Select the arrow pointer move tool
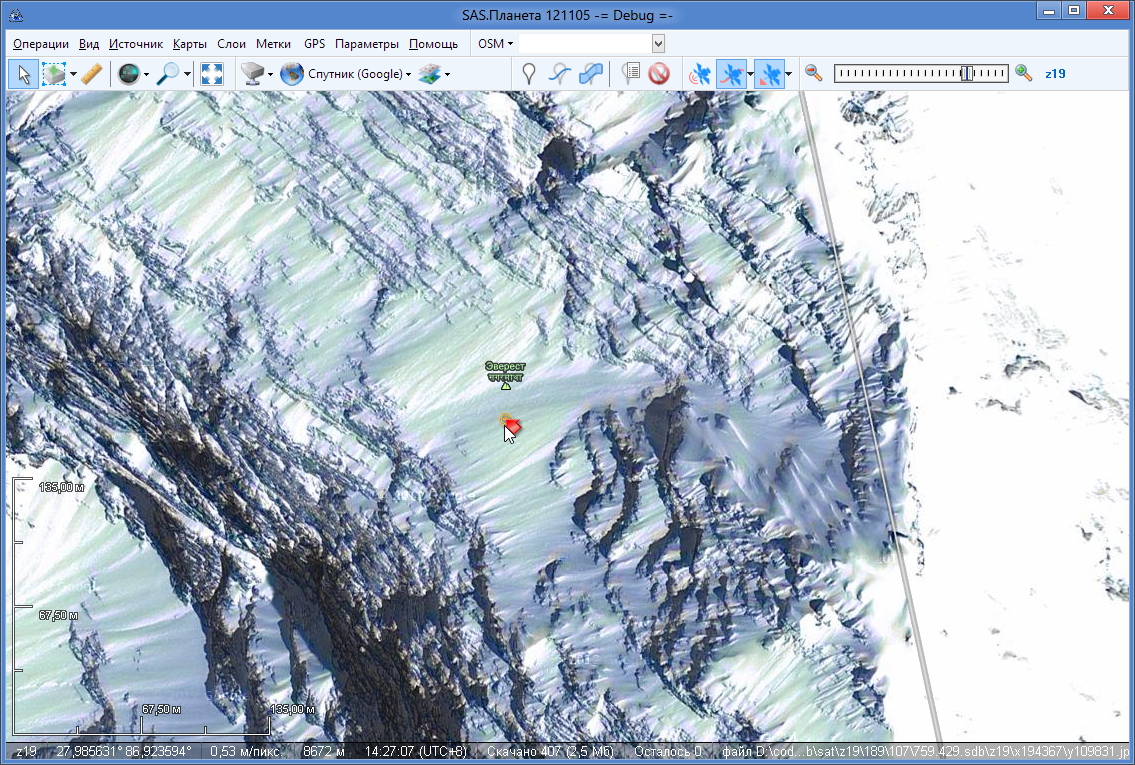Viewport: 1135px width, 765px height. coord(24,73)
